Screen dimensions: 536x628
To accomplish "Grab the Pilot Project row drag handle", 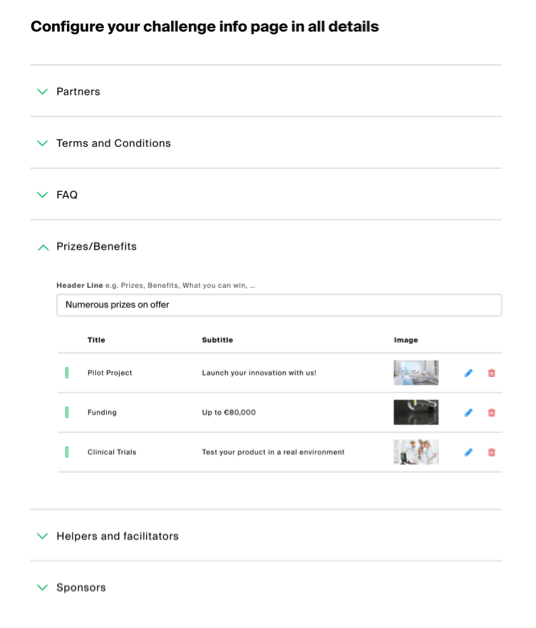I will pyautogui.click(x=66, y=372).
